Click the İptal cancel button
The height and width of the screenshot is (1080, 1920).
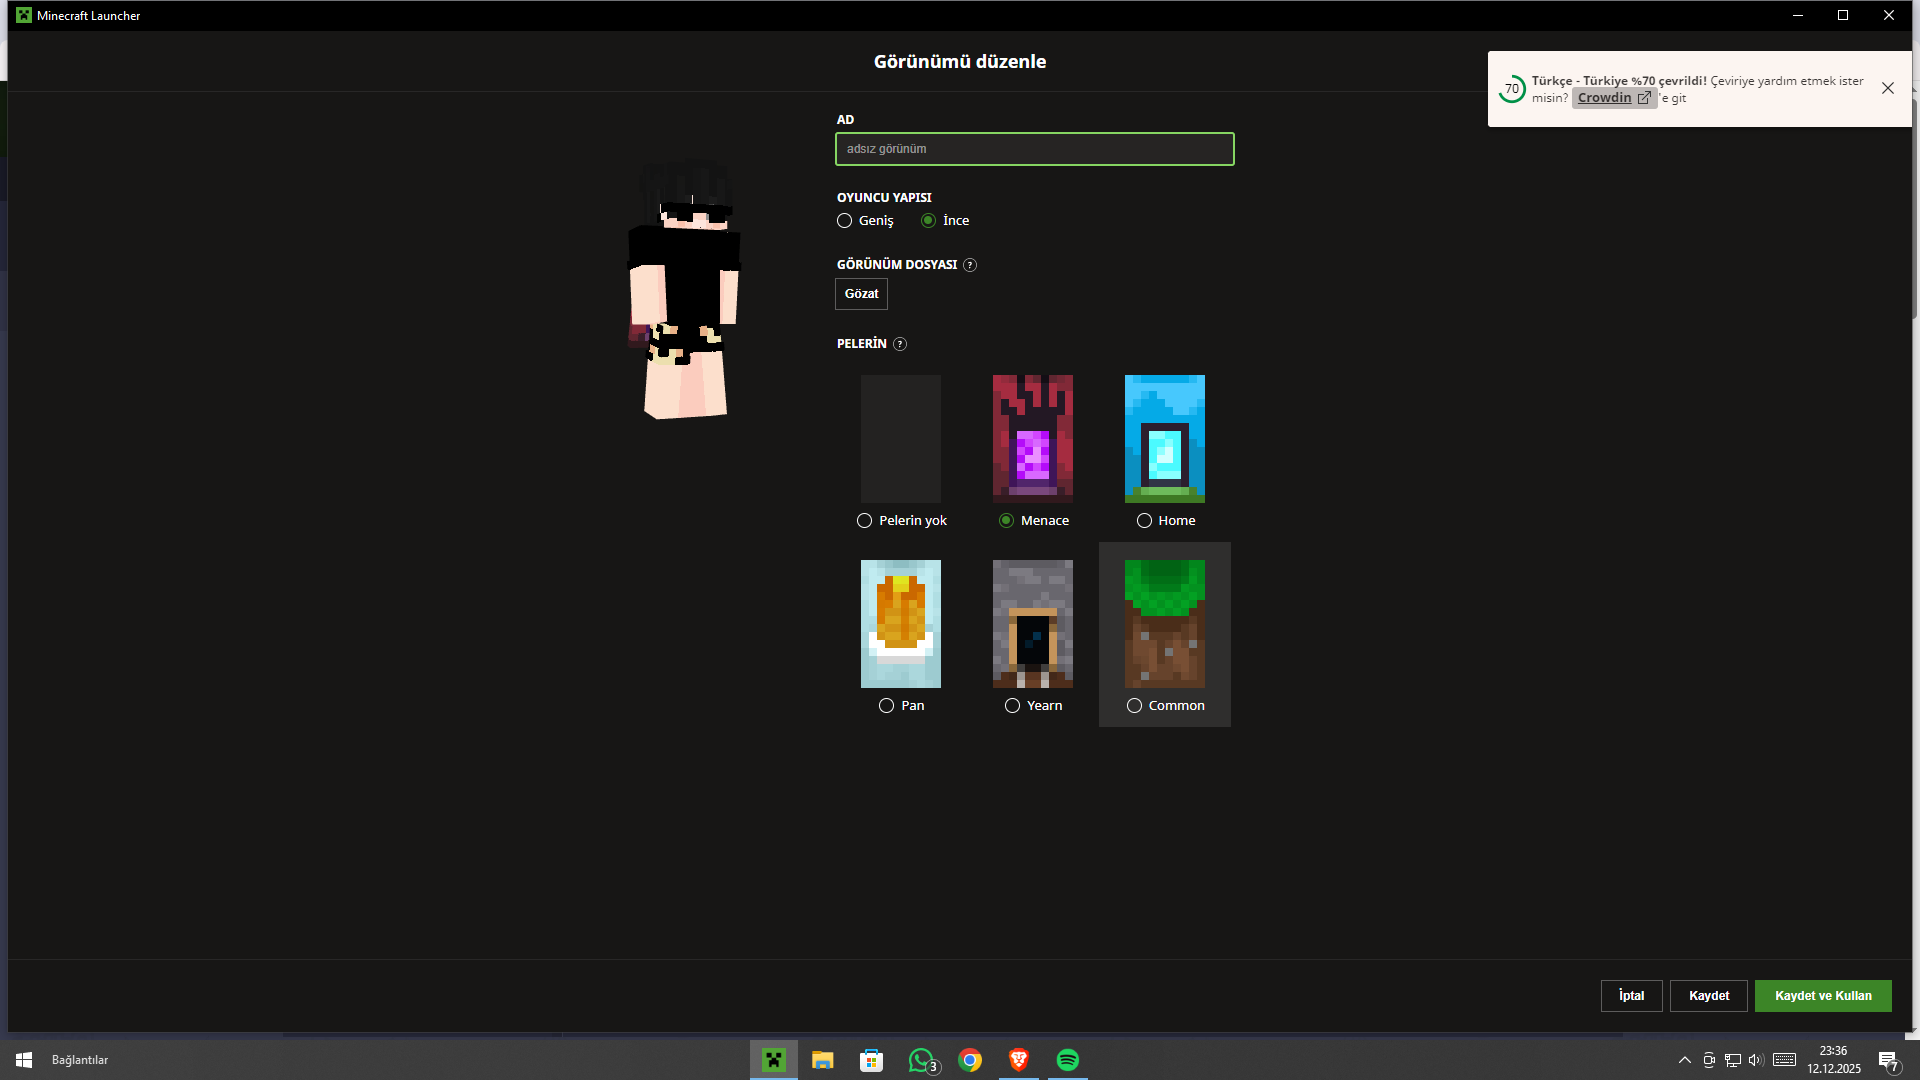tap(1632, 996)
